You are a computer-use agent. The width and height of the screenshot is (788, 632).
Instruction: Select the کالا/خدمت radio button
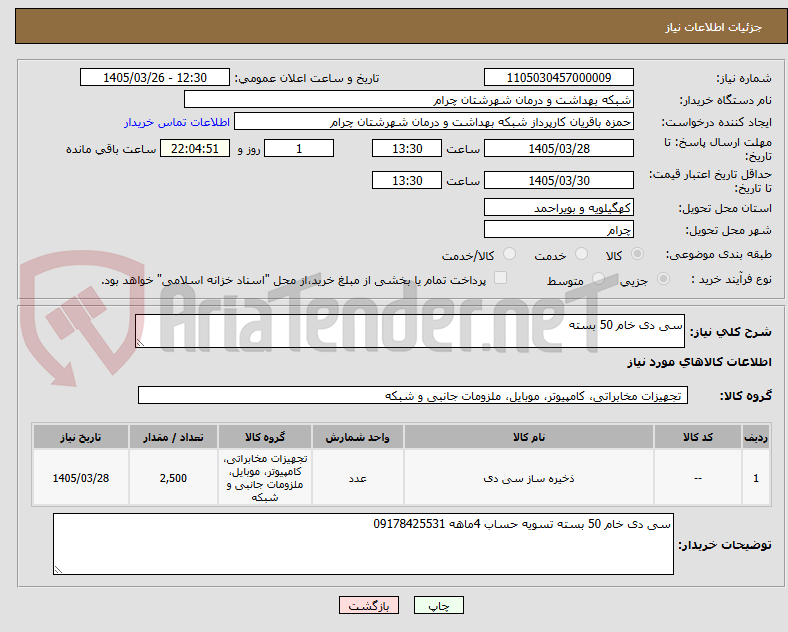[510, 254]
